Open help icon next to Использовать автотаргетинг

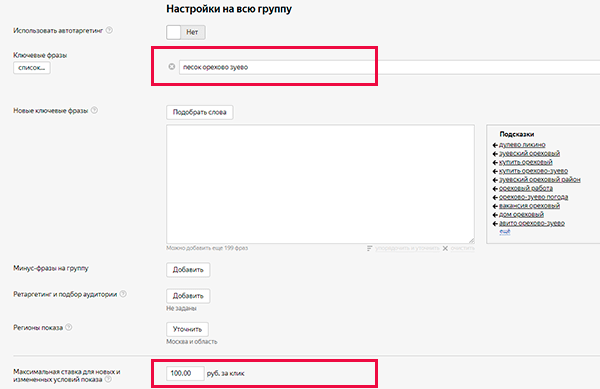pos(109,30)
